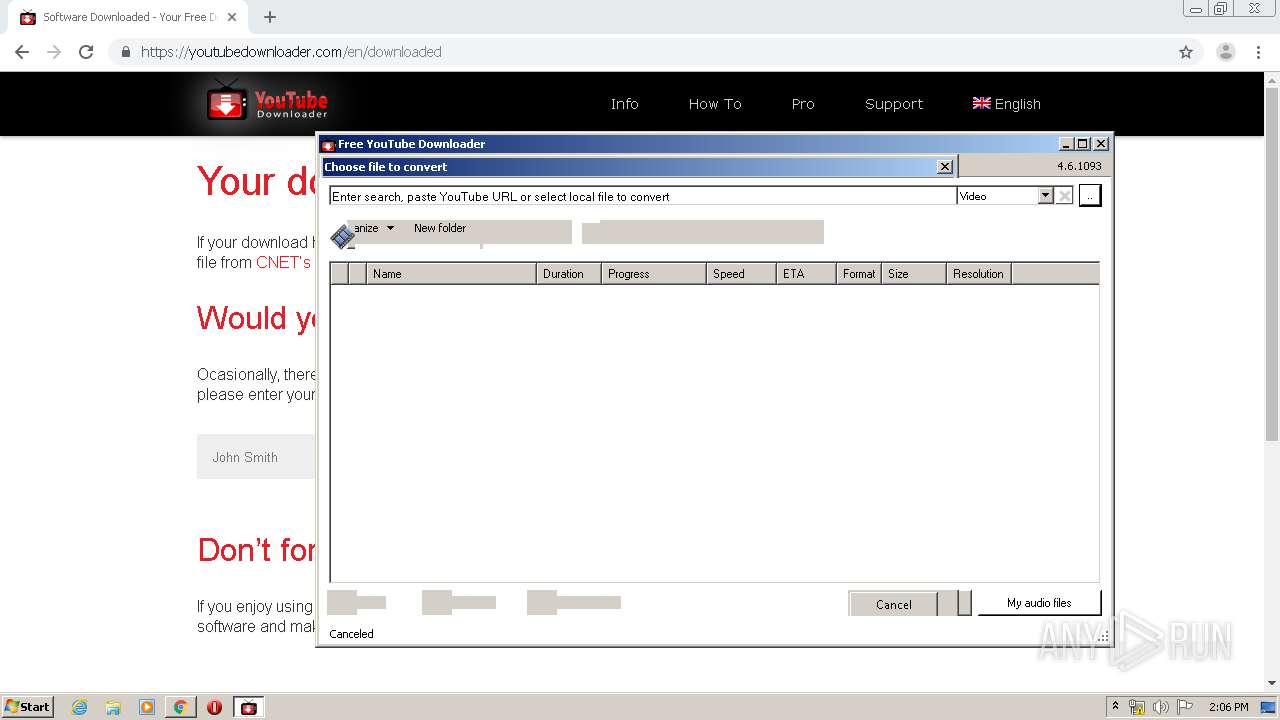Click the John Smith name field
Image resolution: width=1280 pixels, height=720 pixels.
256,457
